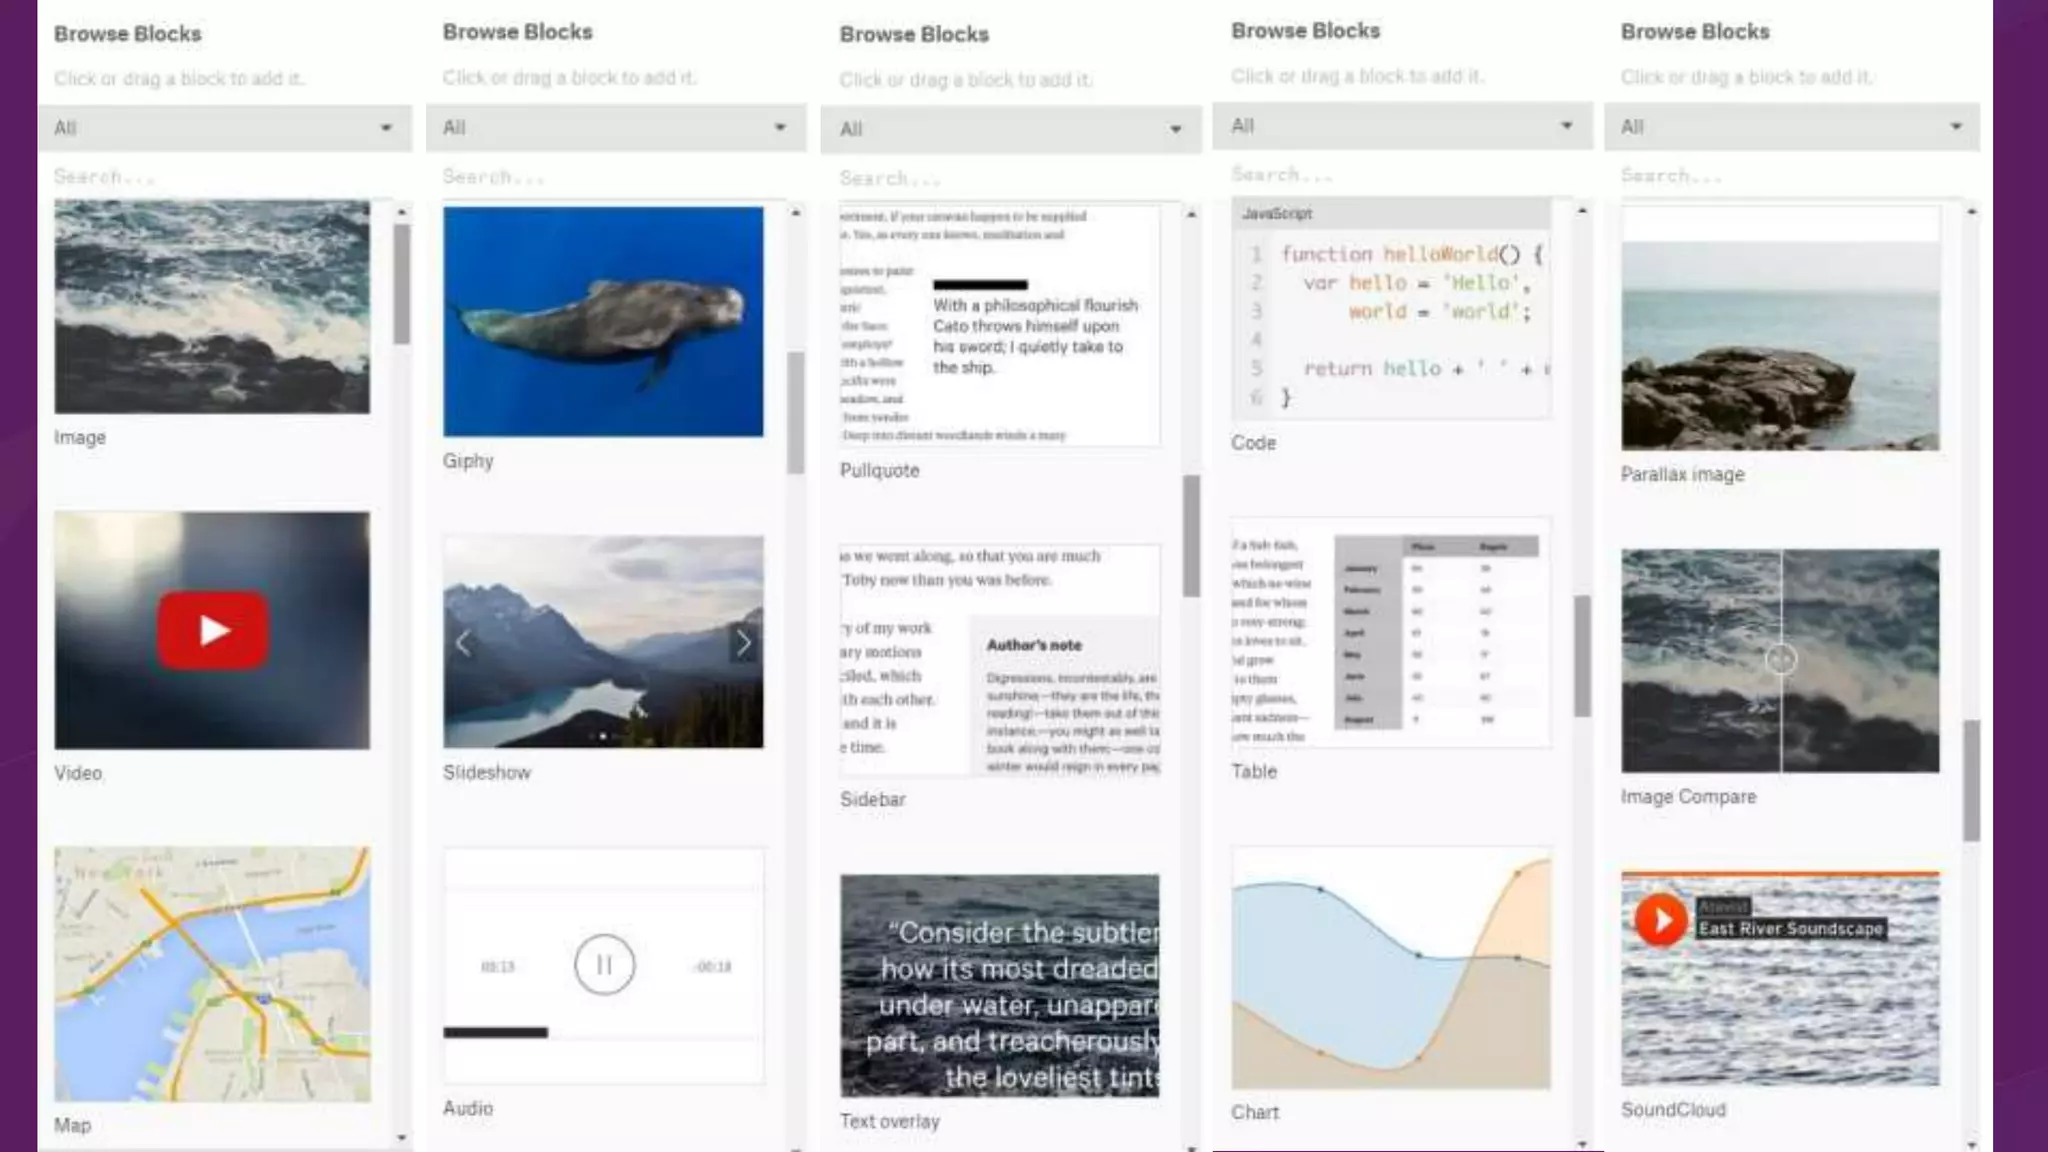2048x1152 pixels.
Task: Click the slideshow next arrow
Action: click(x=743, y=643)
